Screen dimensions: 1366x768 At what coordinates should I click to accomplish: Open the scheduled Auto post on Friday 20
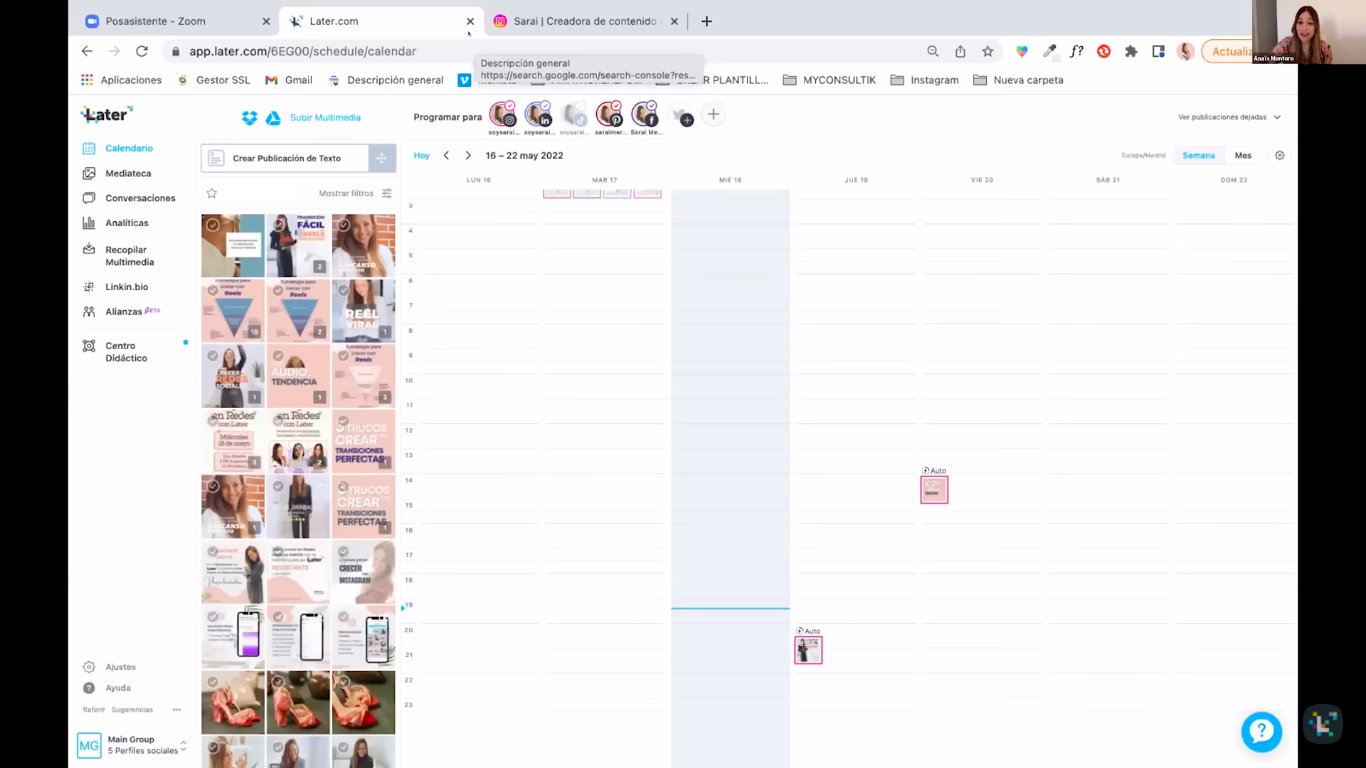coord(934,489)
